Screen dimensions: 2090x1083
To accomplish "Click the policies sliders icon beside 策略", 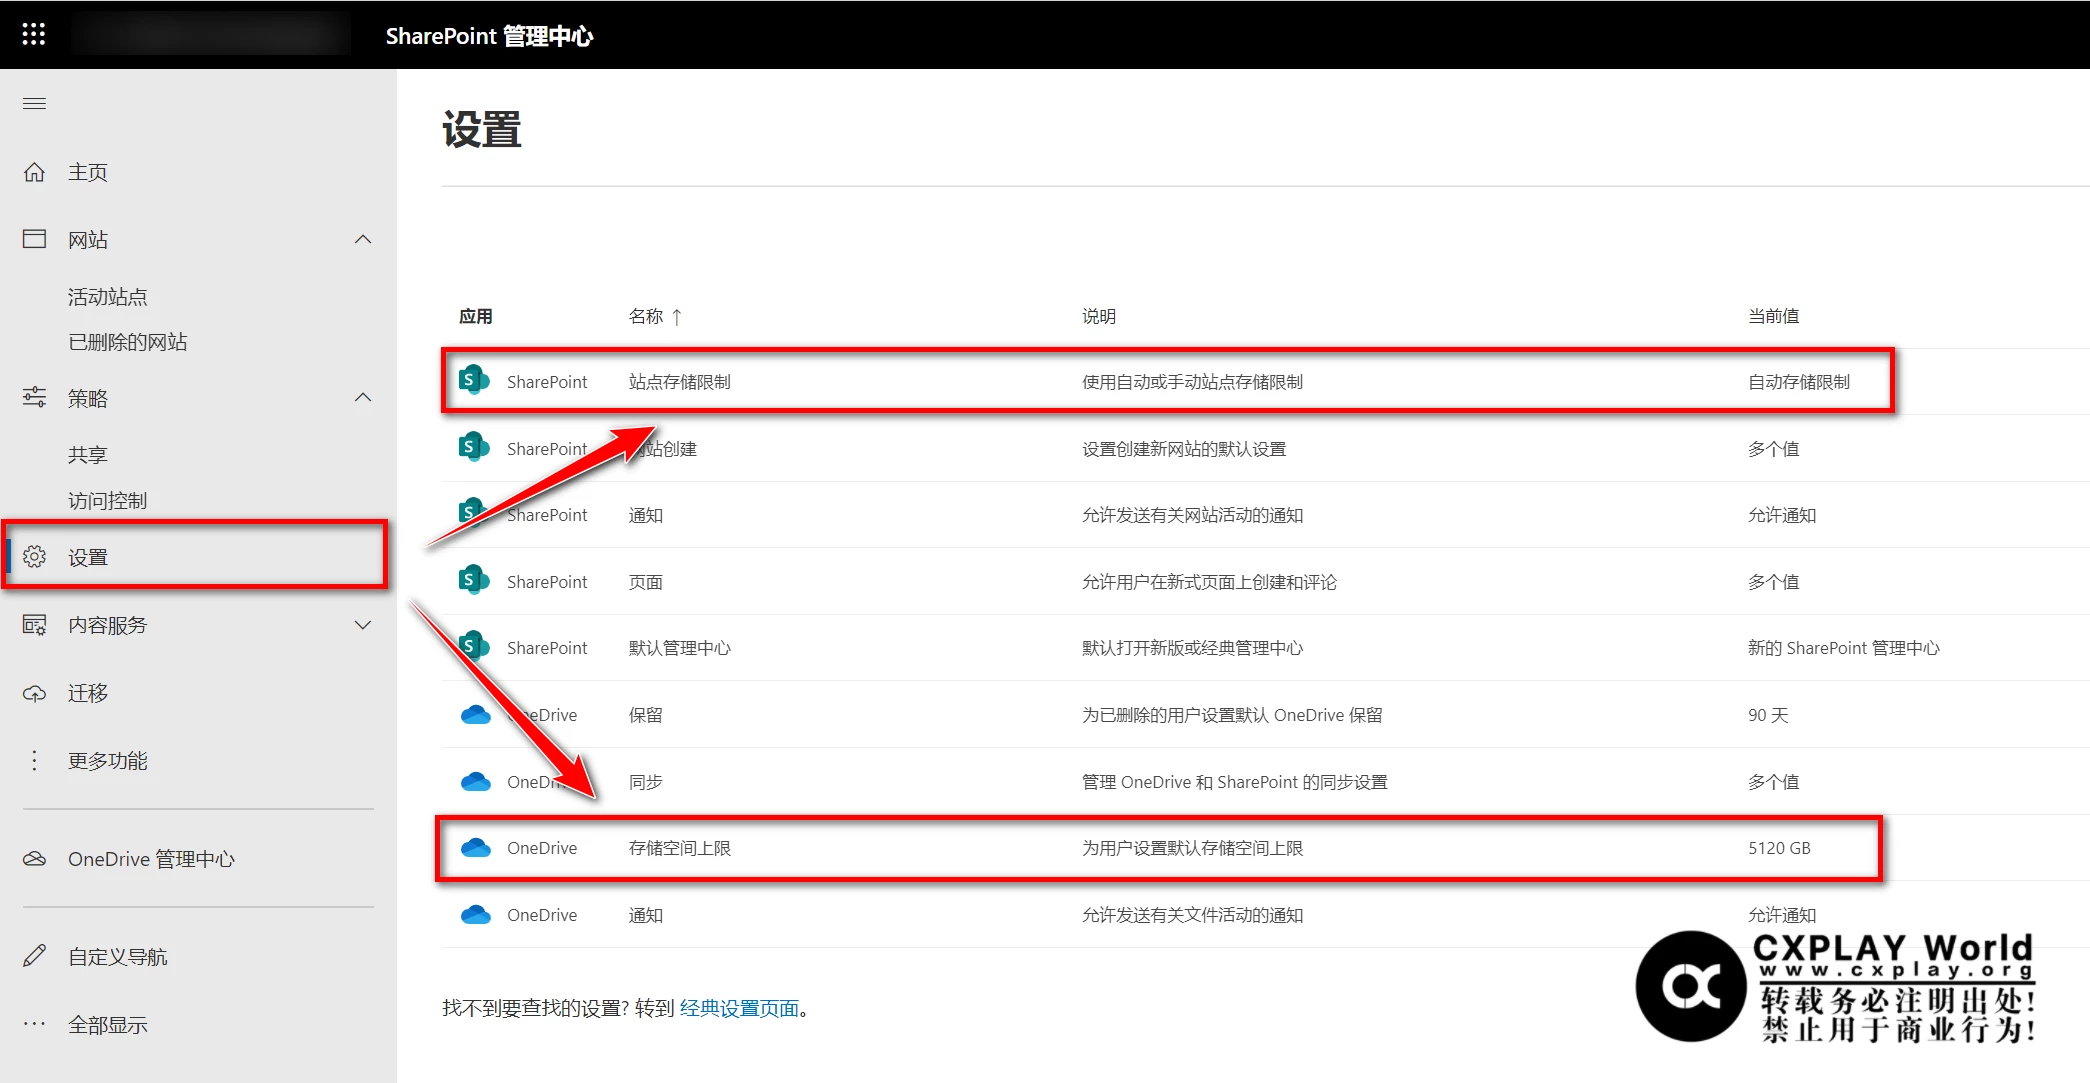I will 34,398.
